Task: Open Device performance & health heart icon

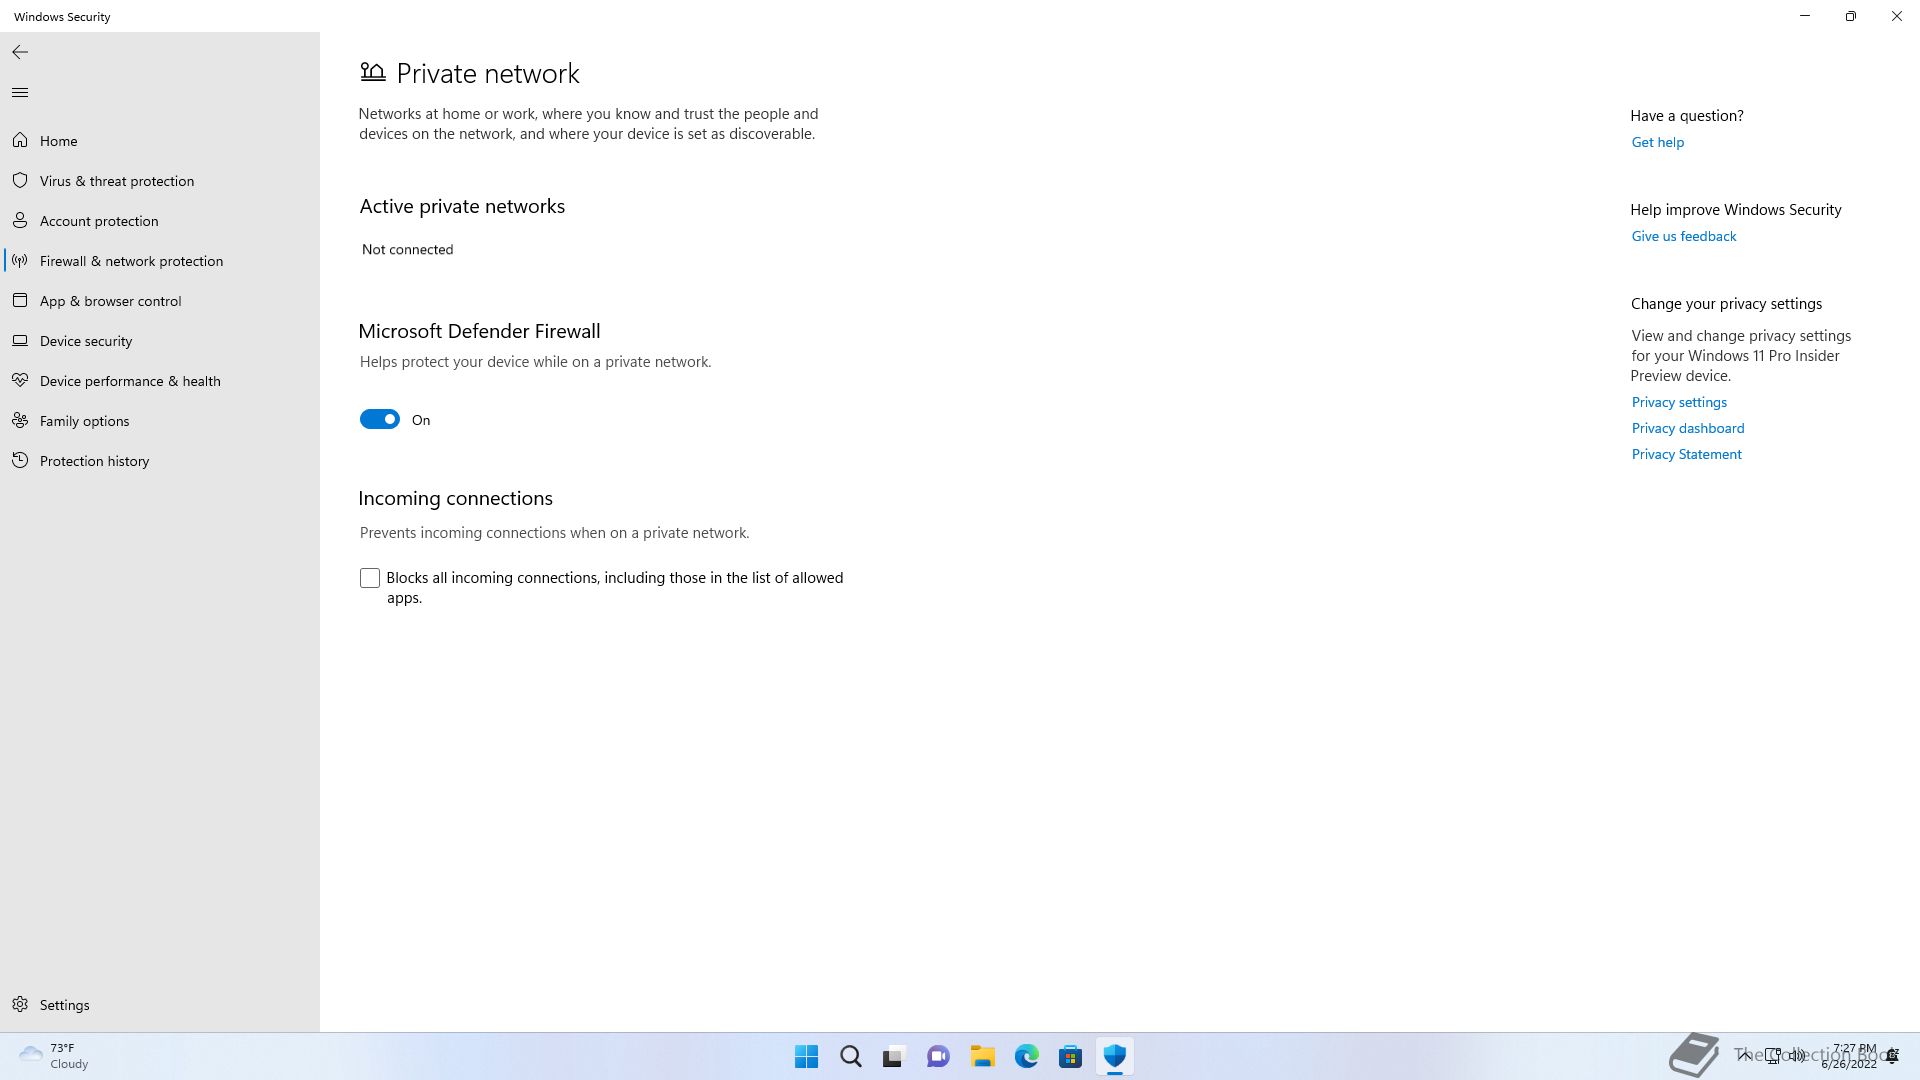Action: [20, 381]
